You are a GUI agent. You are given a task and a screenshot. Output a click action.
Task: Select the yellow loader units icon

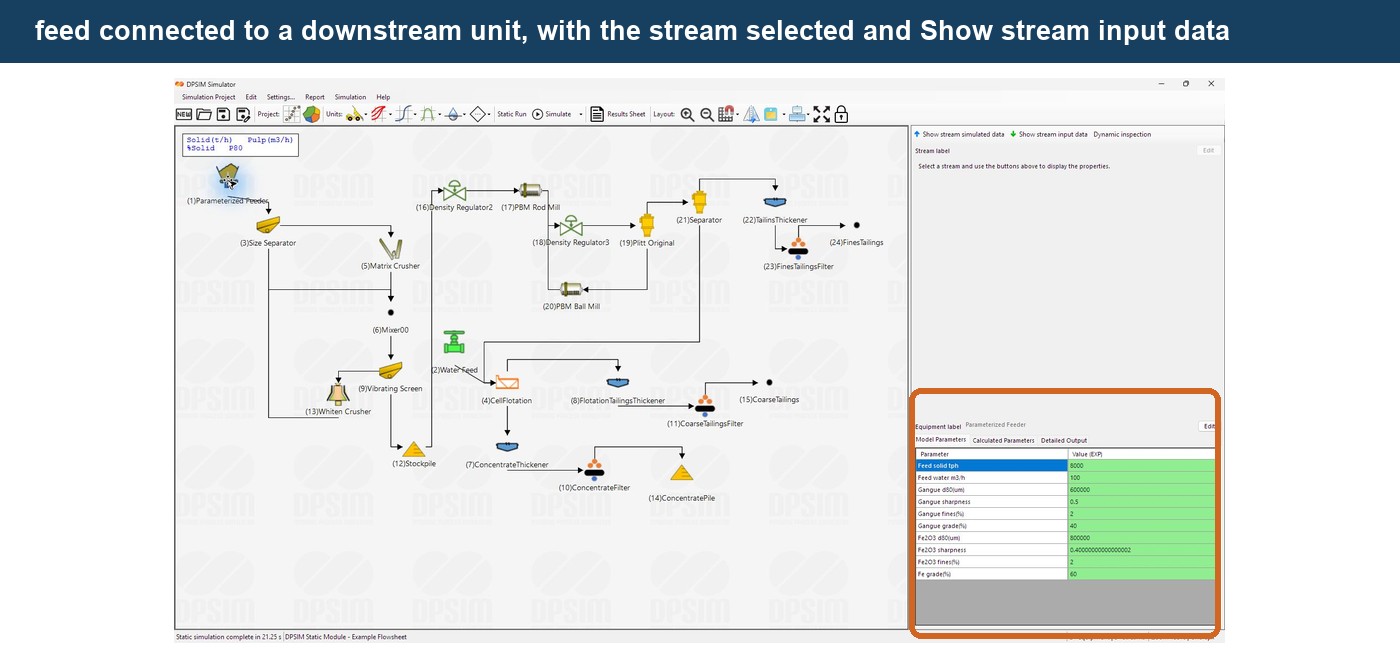[356, 114]
